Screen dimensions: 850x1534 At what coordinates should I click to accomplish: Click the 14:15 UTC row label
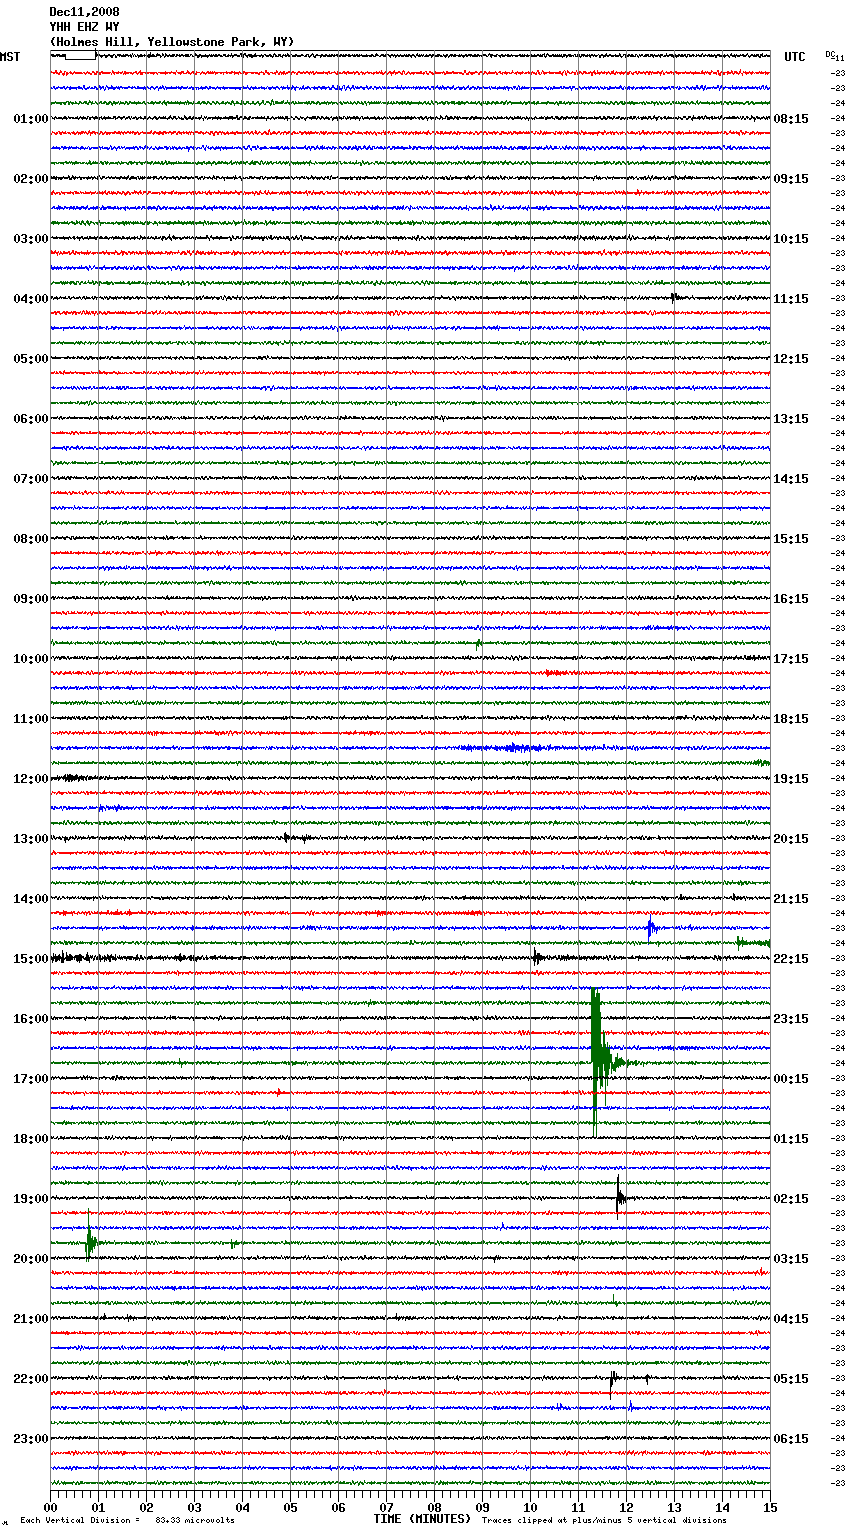(791, 479)
